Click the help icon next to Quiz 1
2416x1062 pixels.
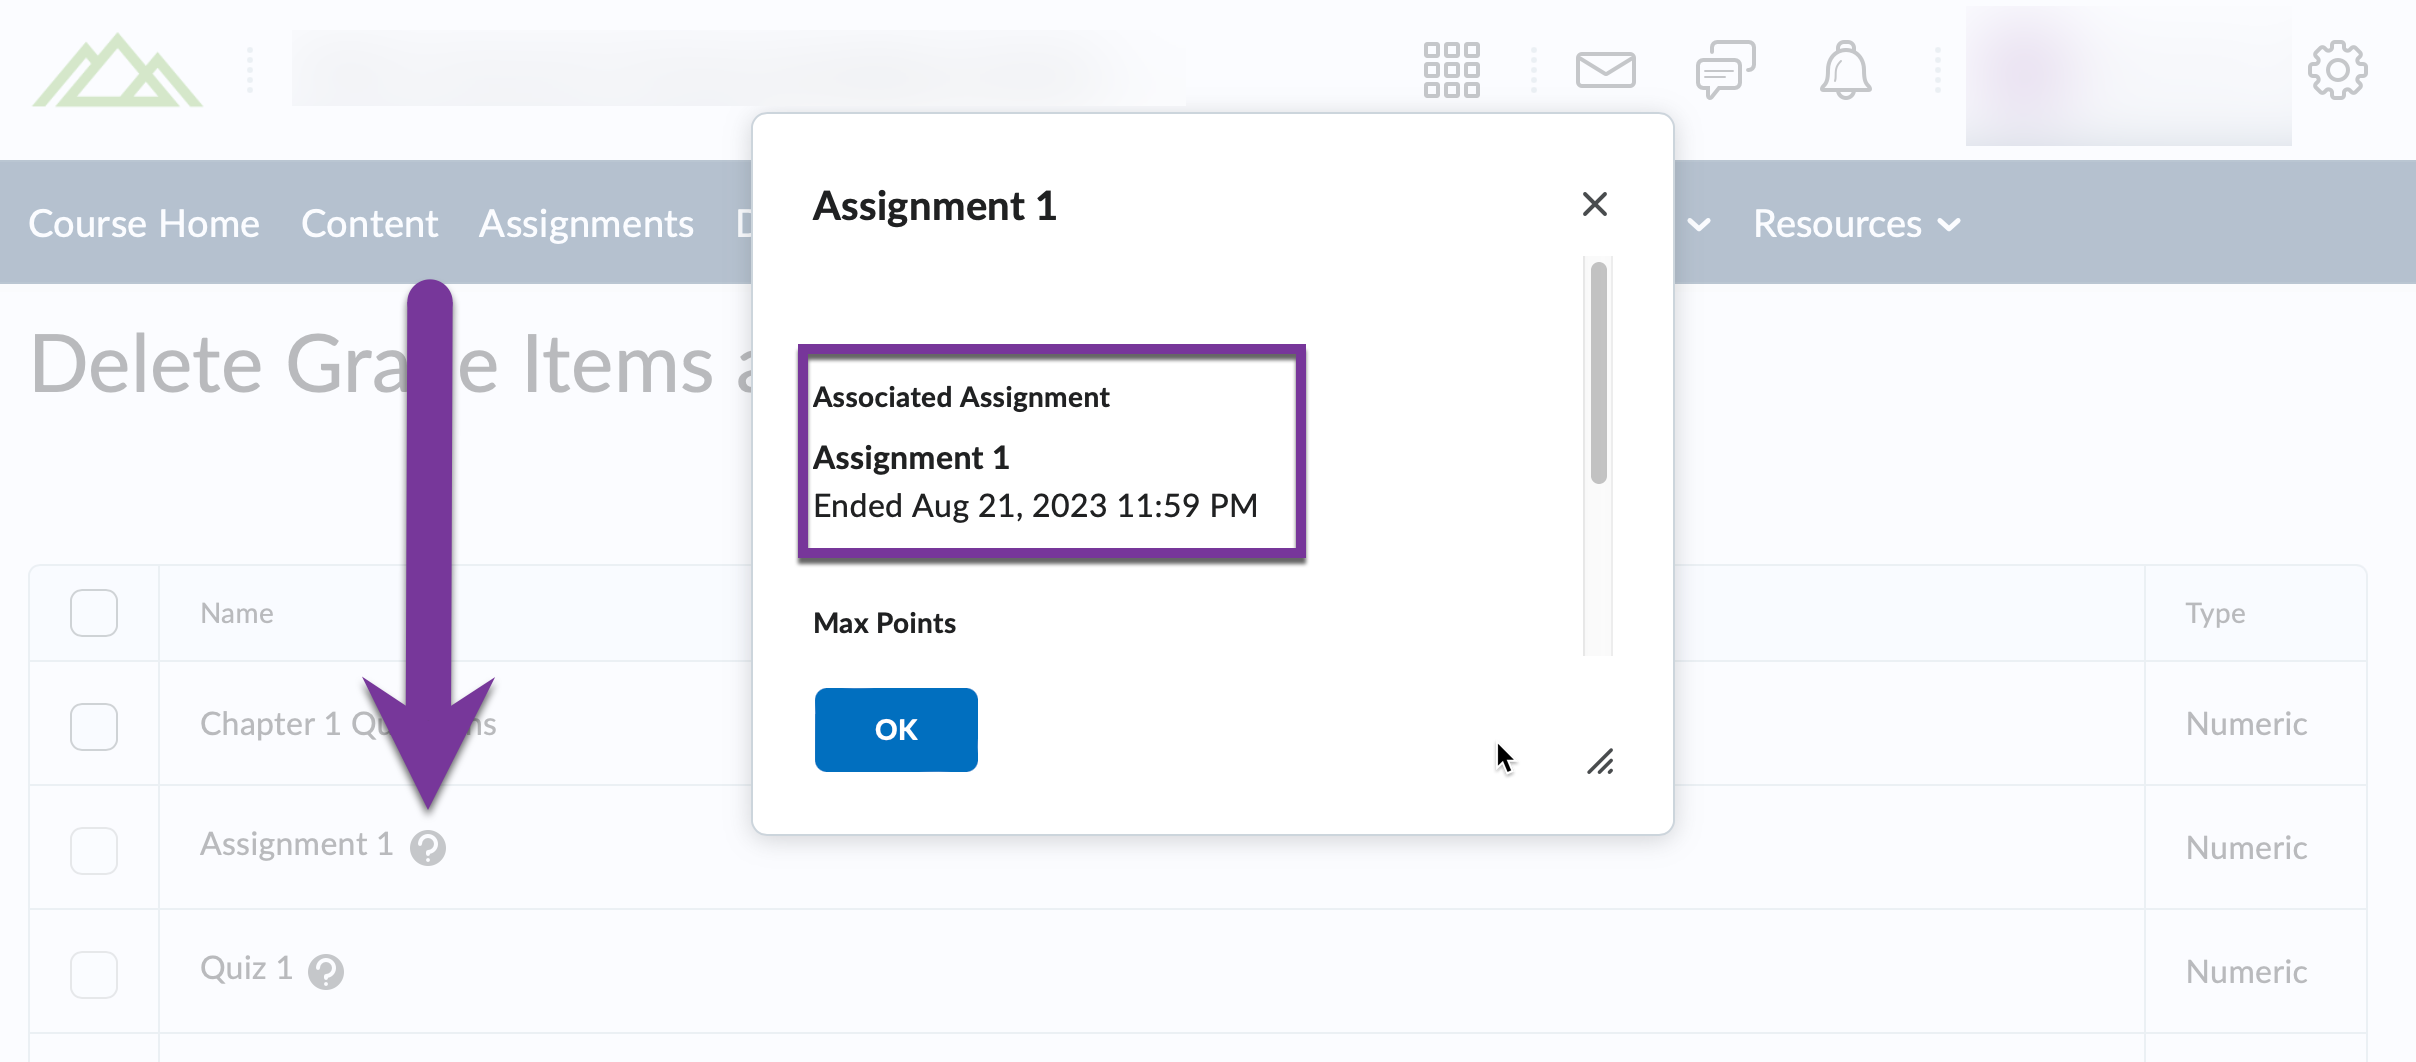click(327, 970)
